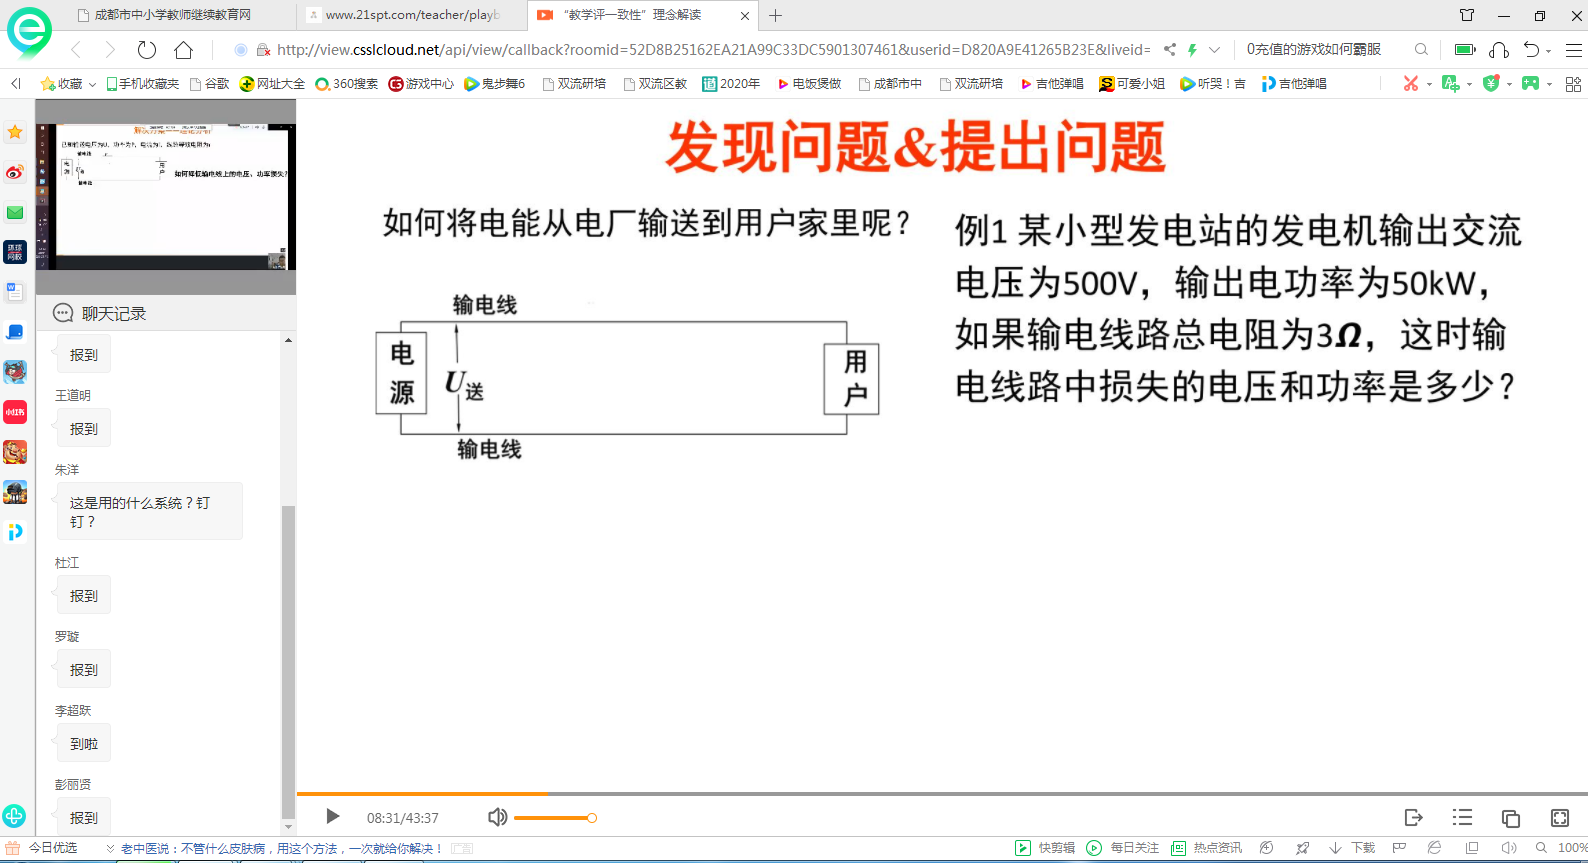Click the share icon in address bar
Screen dimensions: 1588x863
tap(1170, 49)
